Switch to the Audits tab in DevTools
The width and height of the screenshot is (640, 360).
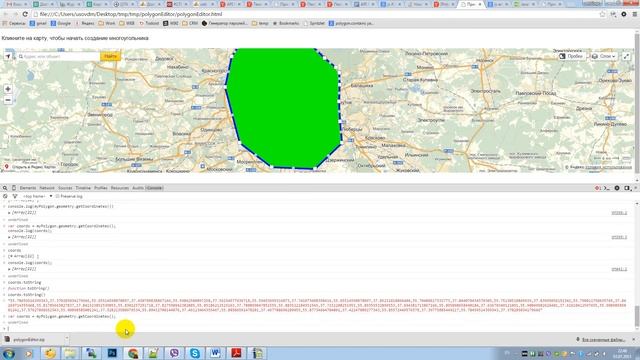138,188
